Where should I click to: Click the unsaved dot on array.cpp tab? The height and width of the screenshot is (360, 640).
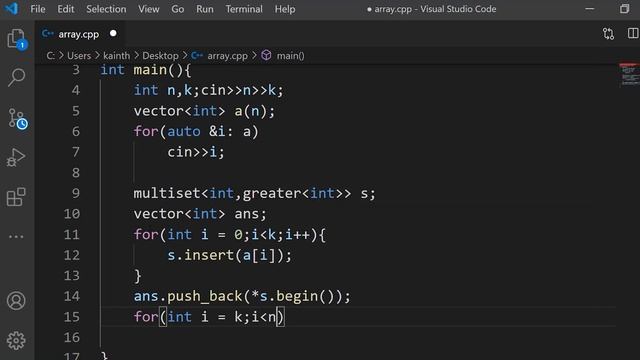[x=113, y=33]
